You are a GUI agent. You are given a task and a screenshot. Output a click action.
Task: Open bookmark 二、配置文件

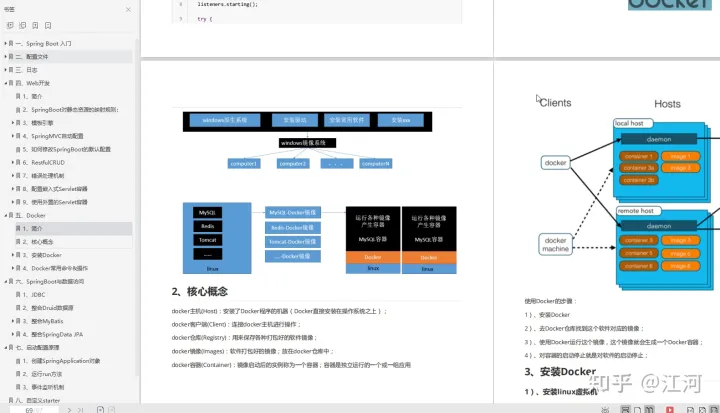pos(32,57)
